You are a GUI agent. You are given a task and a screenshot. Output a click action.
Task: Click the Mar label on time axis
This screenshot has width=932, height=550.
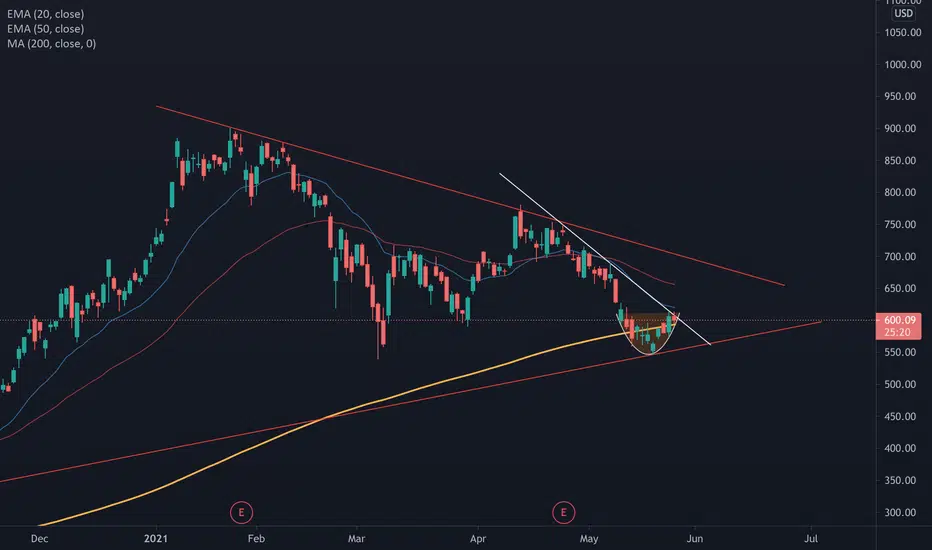[356, 539]
